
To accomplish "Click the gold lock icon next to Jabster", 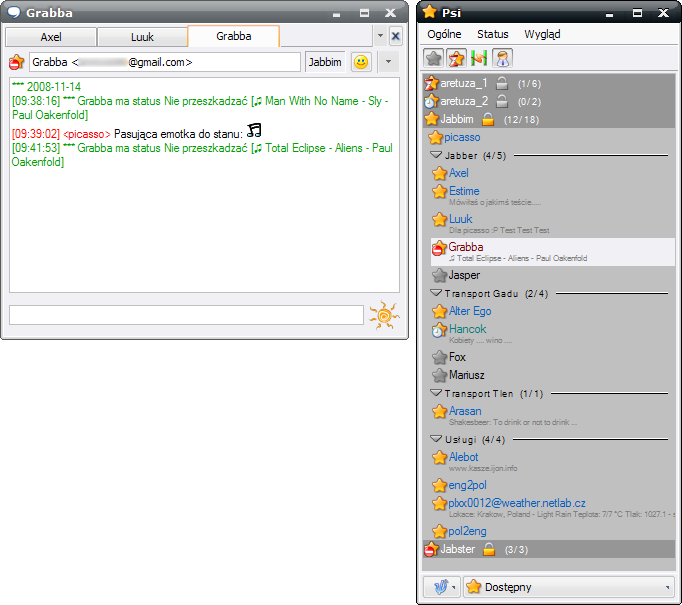I will tap(489, 549).
